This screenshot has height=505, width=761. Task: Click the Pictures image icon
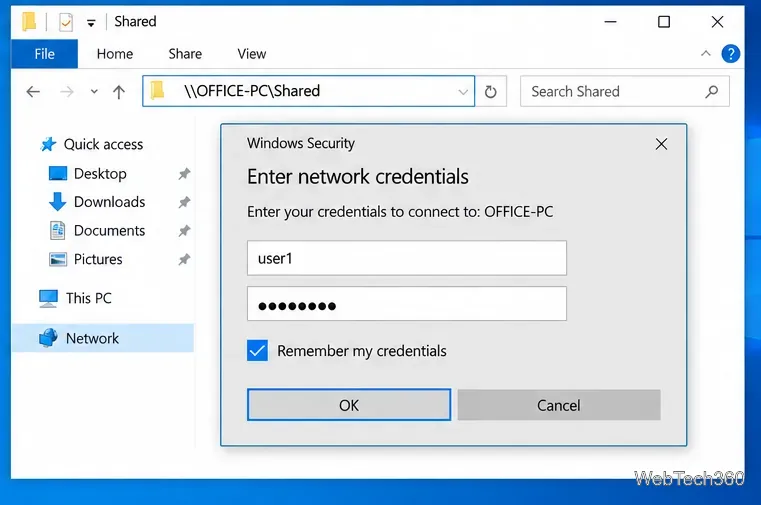pos(58,259)
